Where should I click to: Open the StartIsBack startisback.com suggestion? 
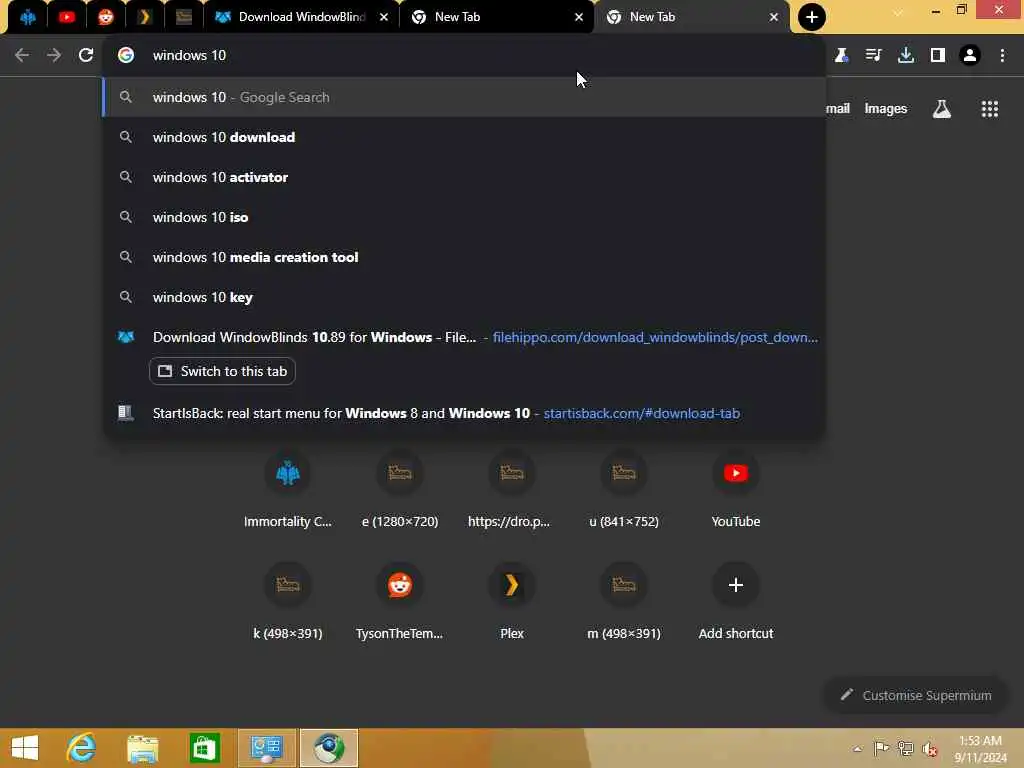pos(464,413)
